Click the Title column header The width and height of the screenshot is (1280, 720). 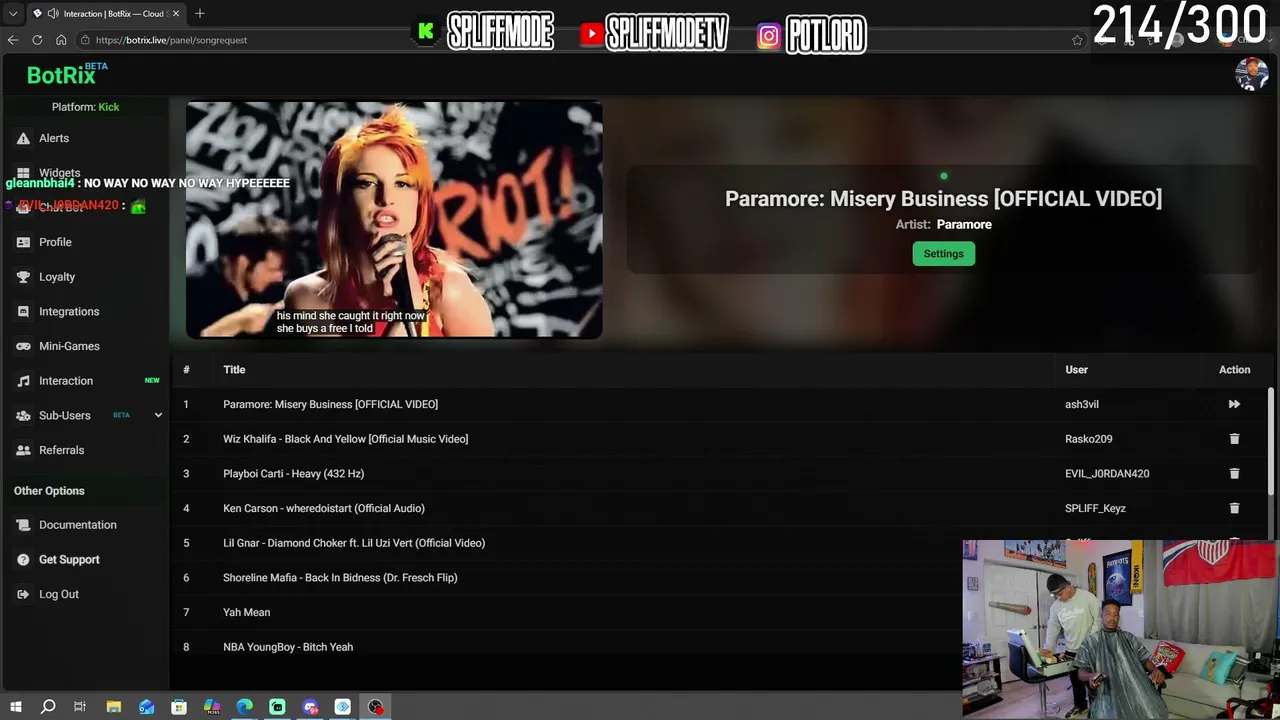(x=234, y=370)
